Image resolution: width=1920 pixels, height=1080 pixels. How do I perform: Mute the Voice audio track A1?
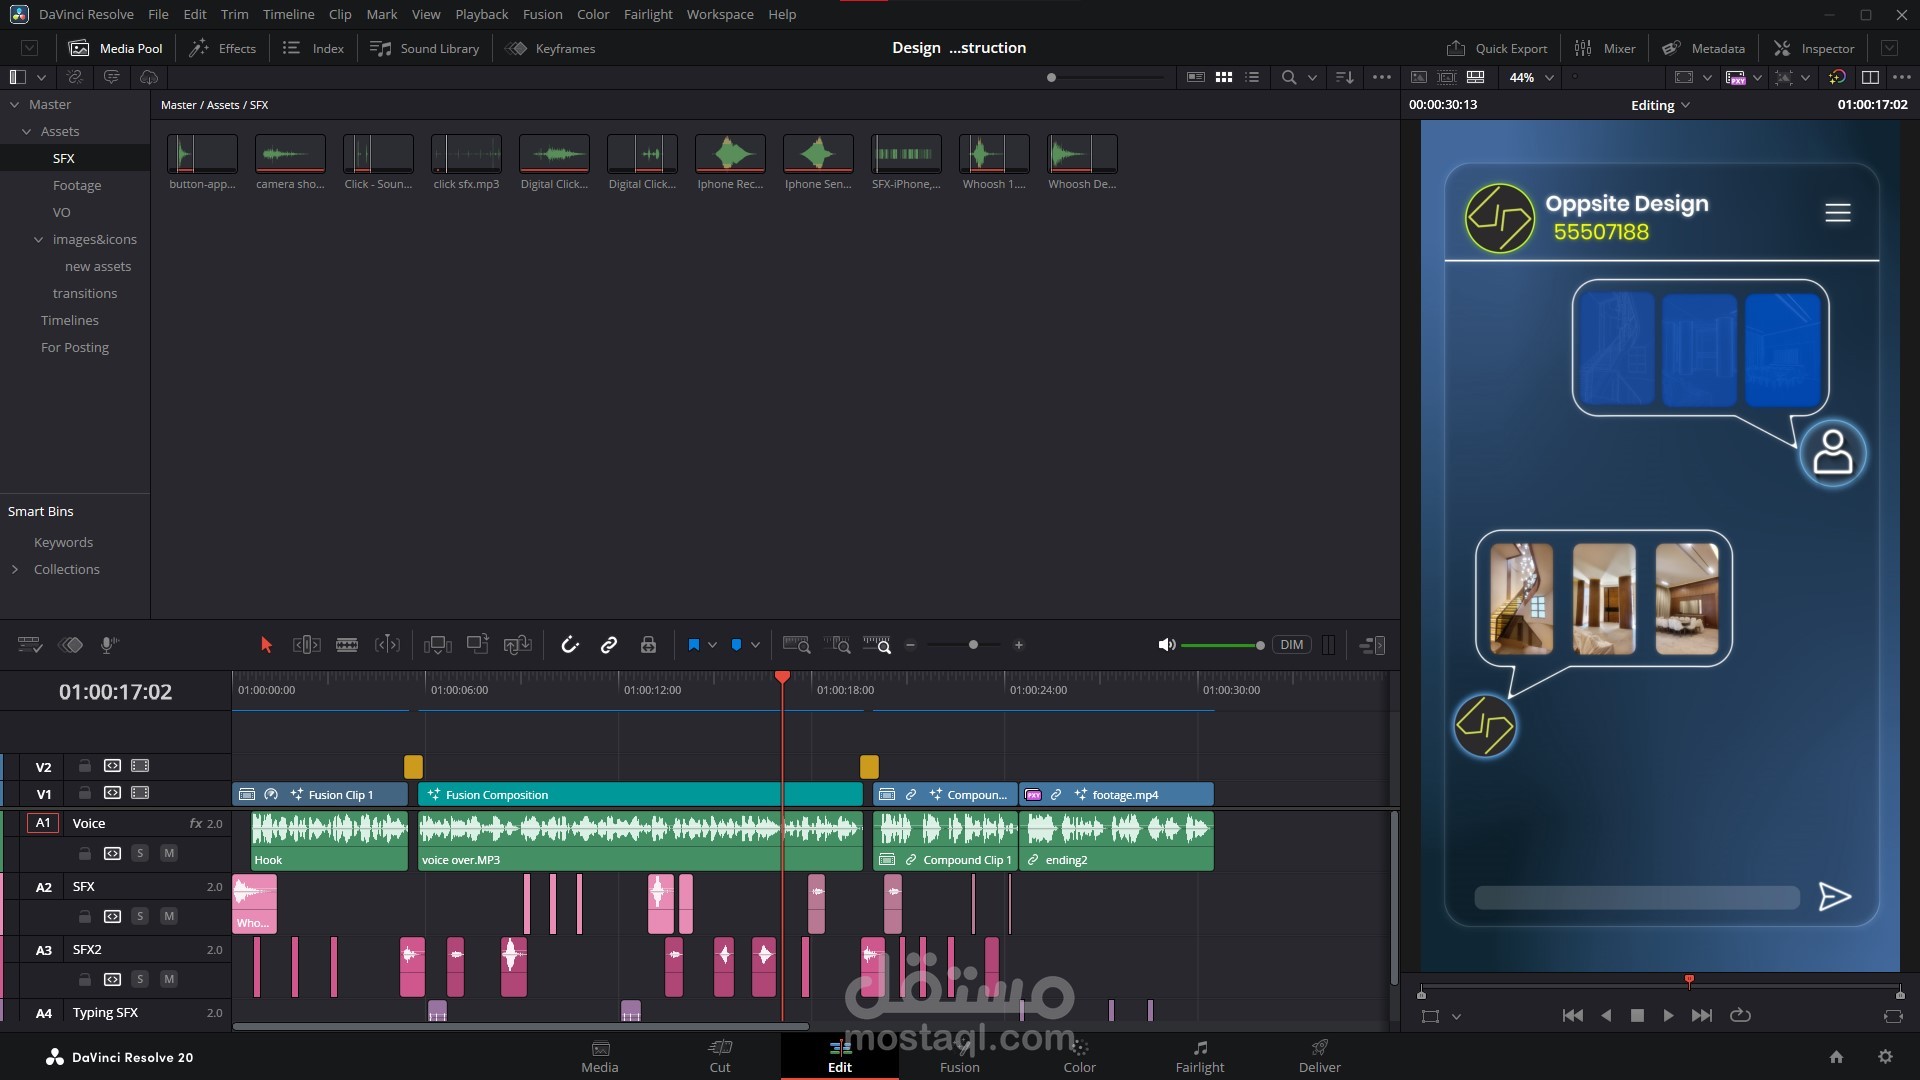click(x=169, y=853)
